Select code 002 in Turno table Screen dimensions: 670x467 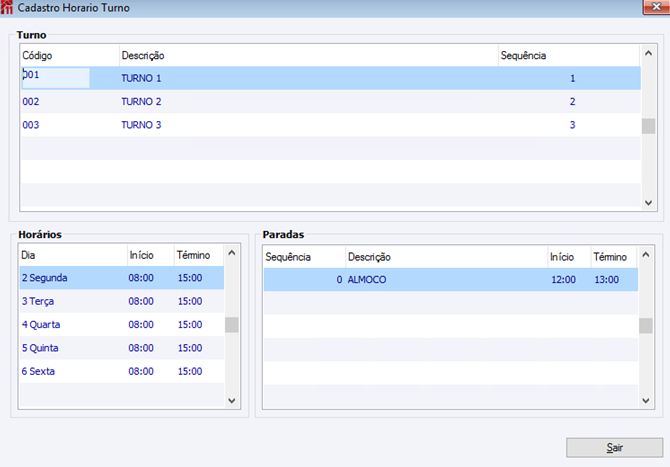[31, 102]
